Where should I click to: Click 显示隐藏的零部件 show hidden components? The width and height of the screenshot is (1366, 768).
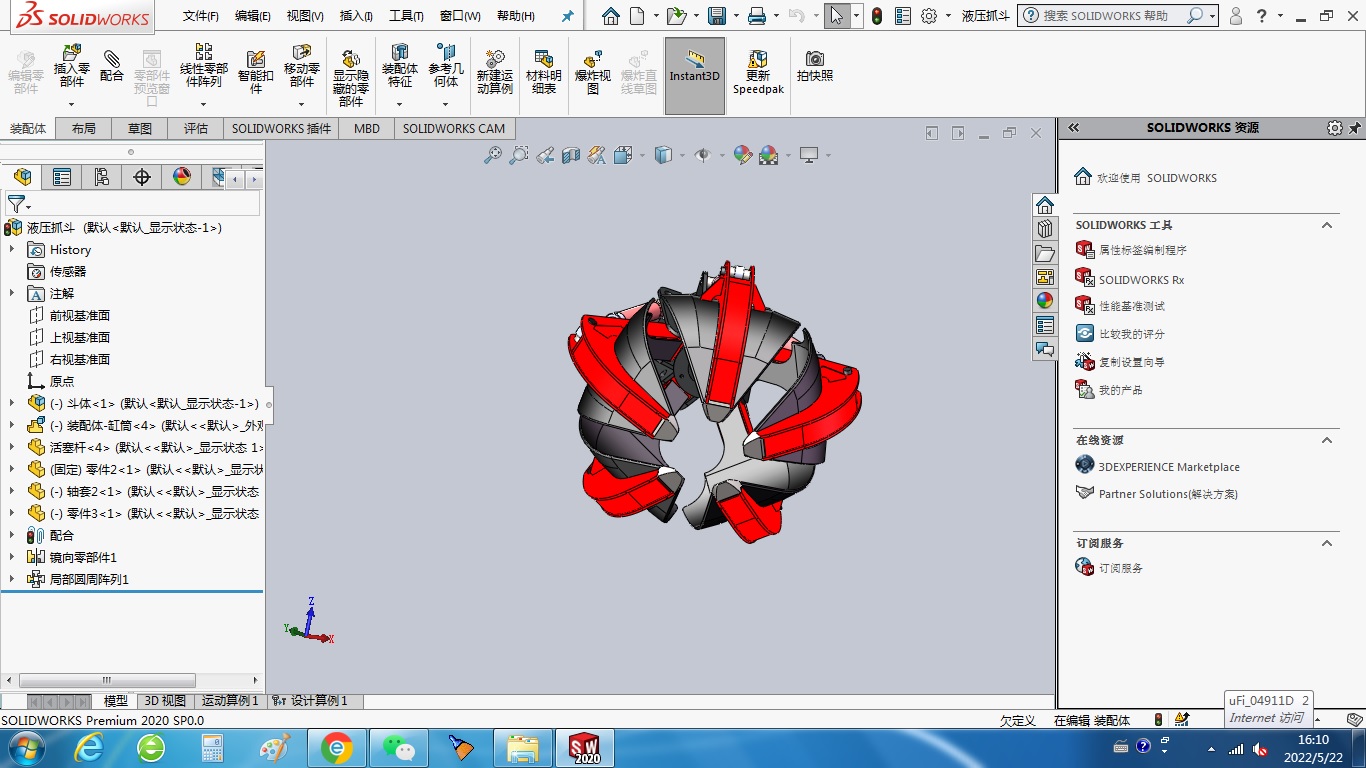click(351, 78)
